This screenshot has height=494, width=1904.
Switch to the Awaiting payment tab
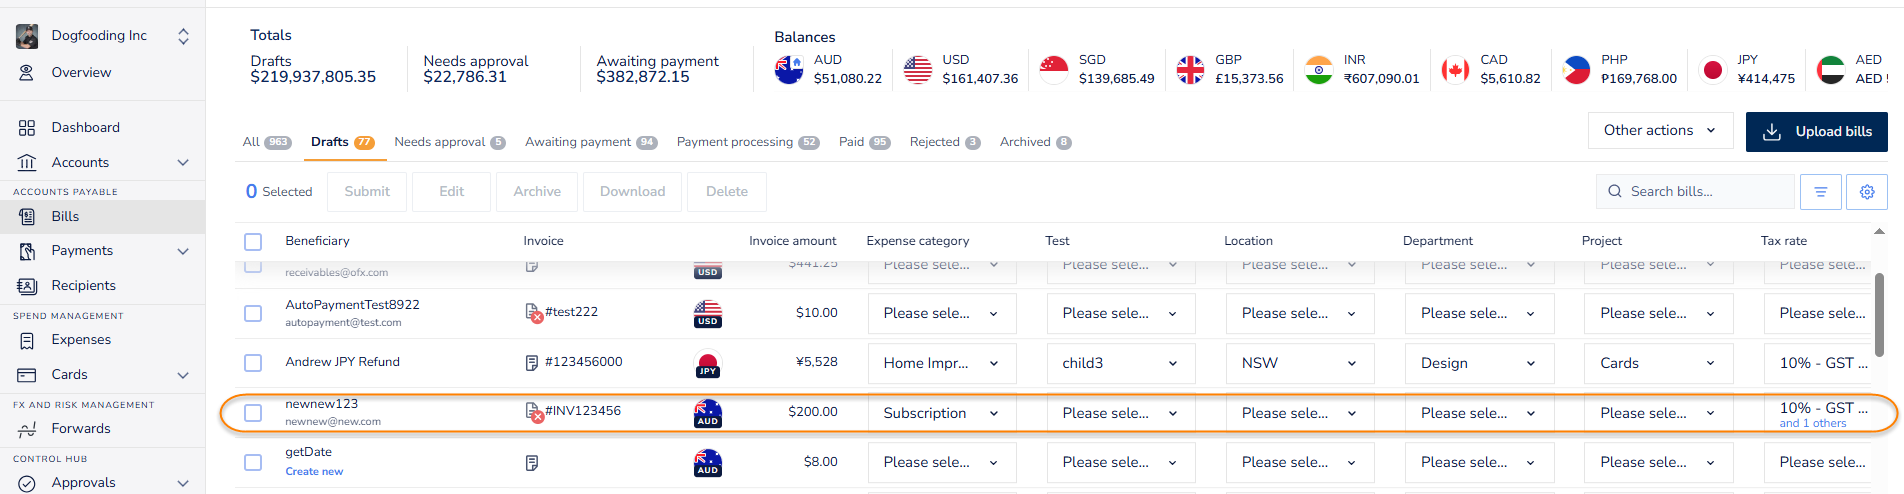pyautogui.click(x=591, y=142)
